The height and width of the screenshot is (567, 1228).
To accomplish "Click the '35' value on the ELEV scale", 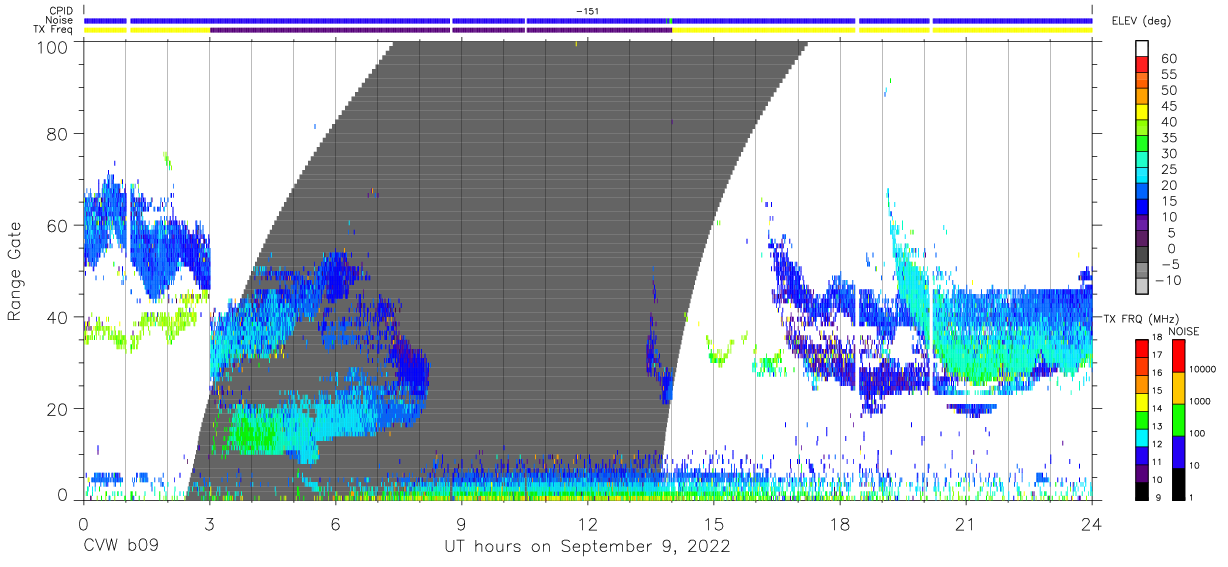I will pyautogui.click(x=1169, y=138).
